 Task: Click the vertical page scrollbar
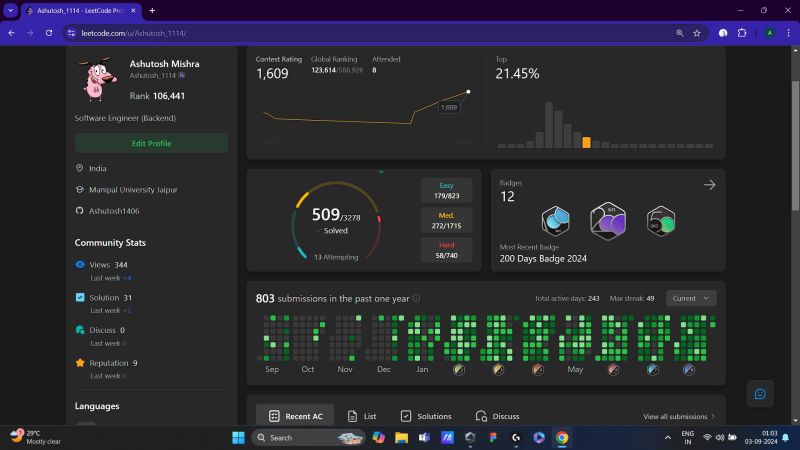click(795, 145)
